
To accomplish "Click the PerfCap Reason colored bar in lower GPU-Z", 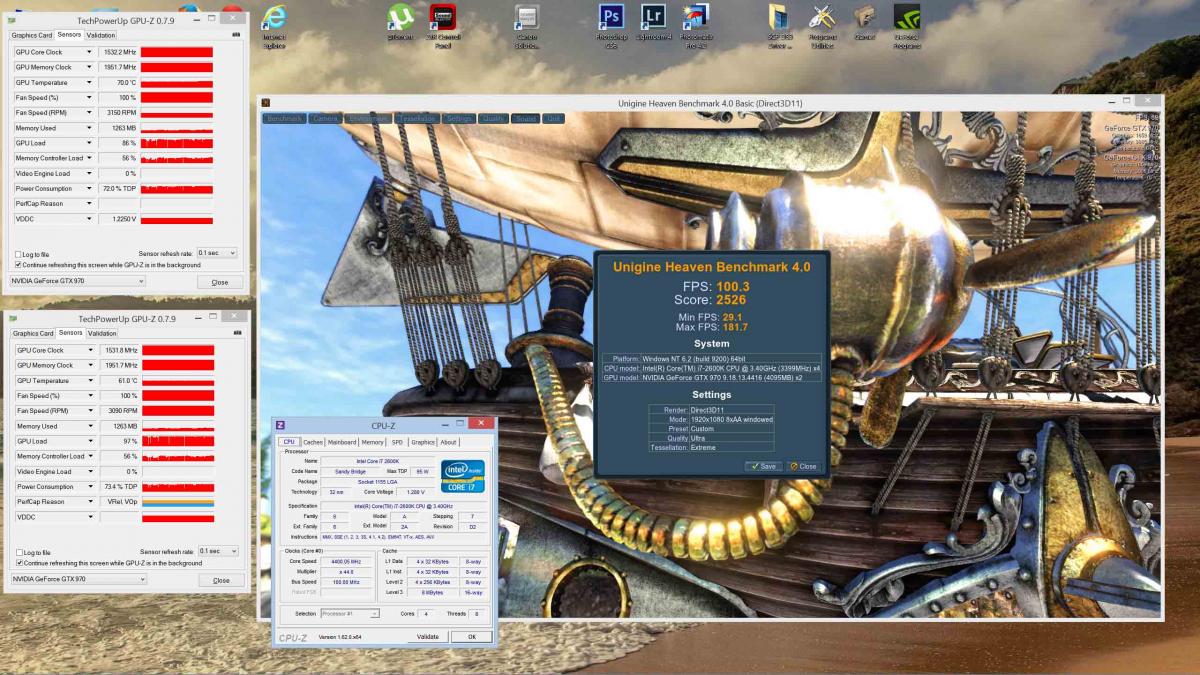I will click(x=178, y=502).
